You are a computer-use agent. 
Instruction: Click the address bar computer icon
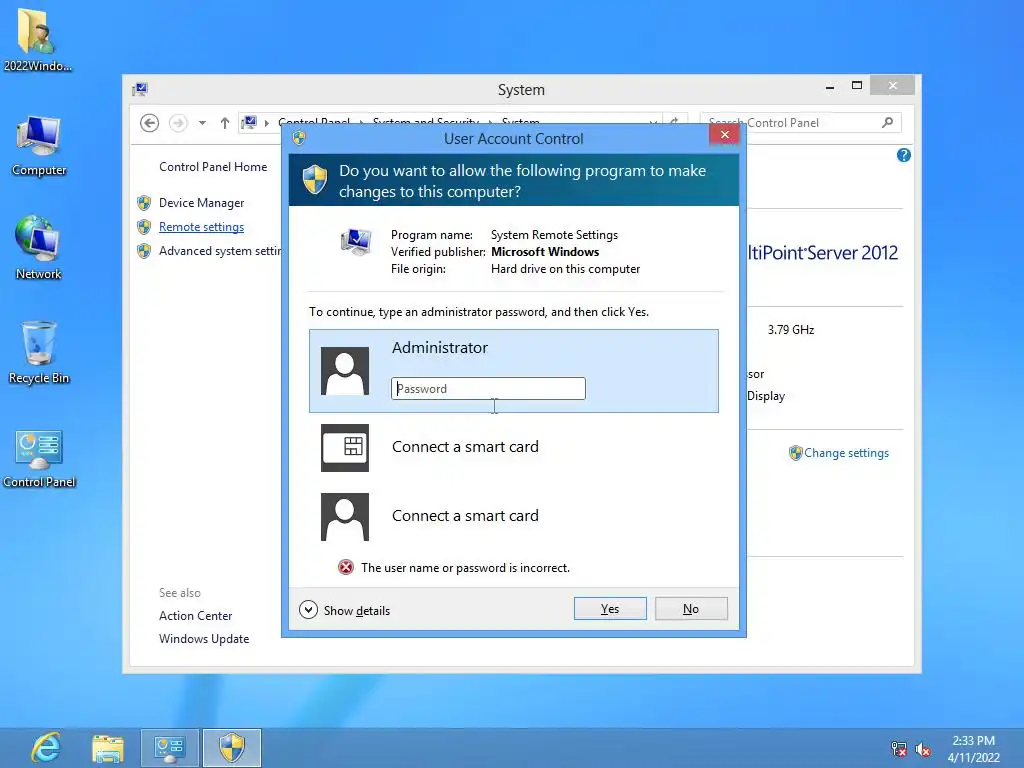249,122
